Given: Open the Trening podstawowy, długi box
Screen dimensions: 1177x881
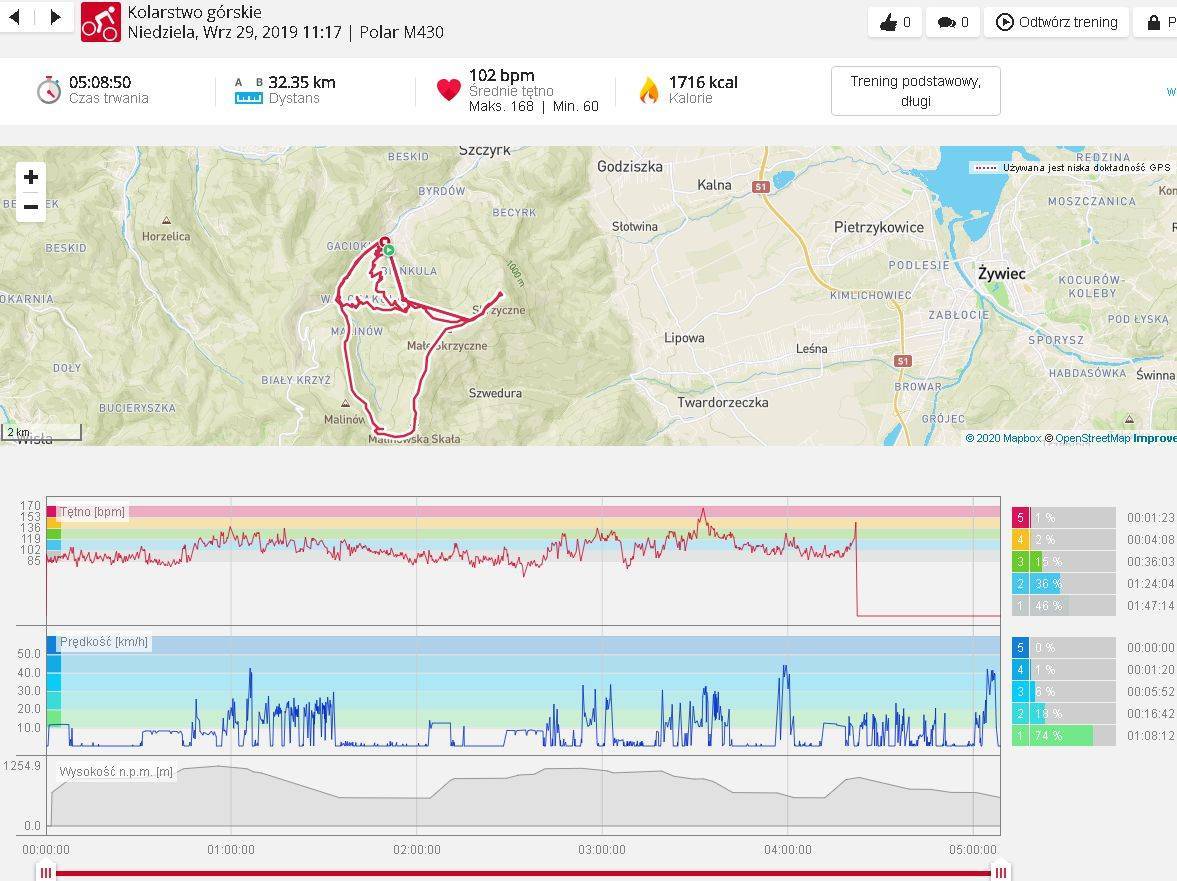Looking at the screenshot, I should coord(915,91).
